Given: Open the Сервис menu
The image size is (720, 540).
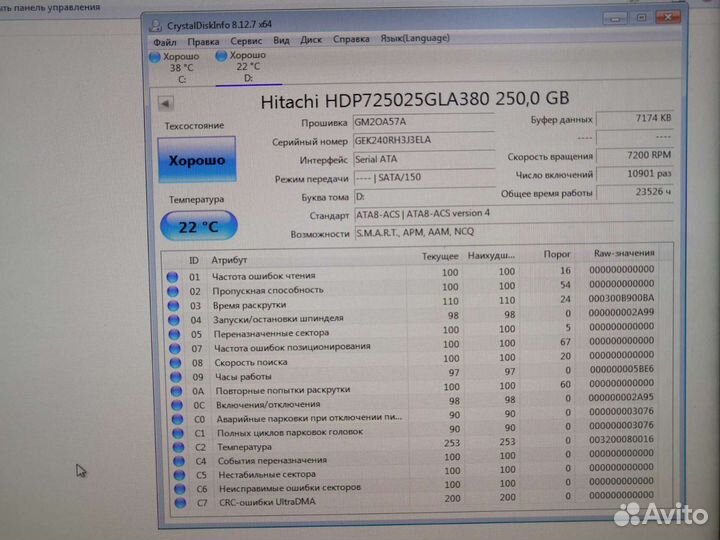Looking at the screenshot, I should (246, 41).
